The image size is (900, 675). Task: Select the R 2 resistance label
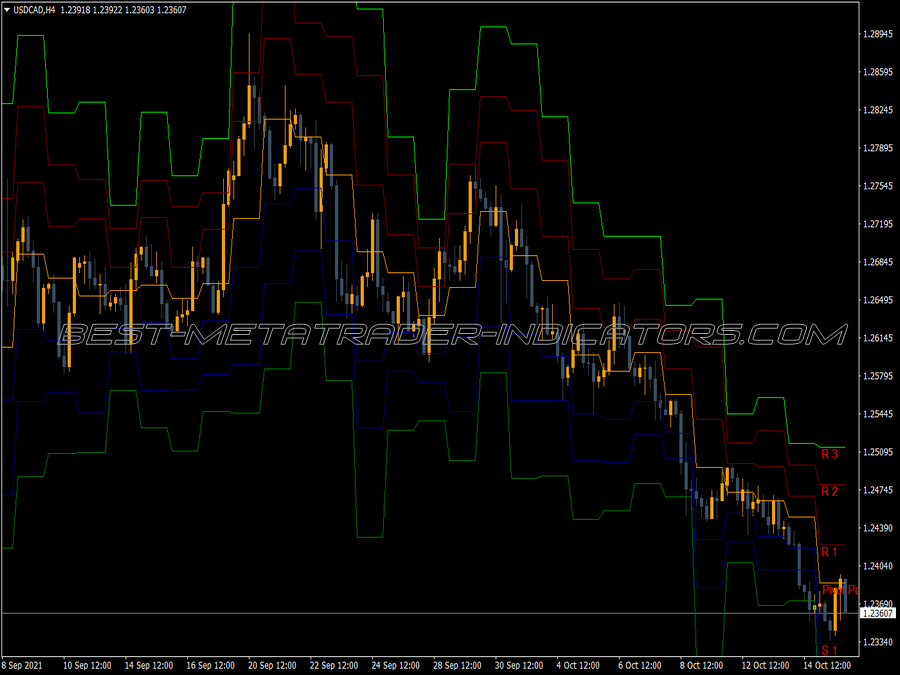[829, 491]
